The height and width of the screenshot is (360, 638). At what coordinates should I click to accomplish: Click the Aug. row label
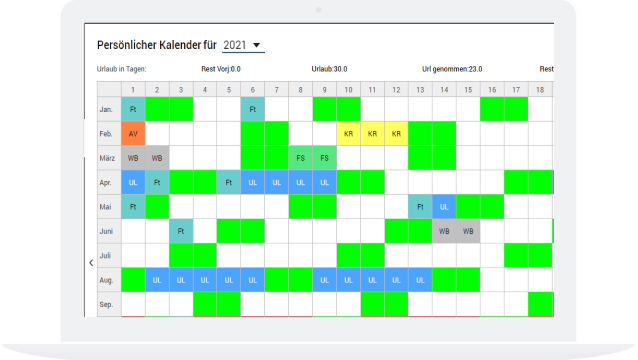tap(109, 280)
